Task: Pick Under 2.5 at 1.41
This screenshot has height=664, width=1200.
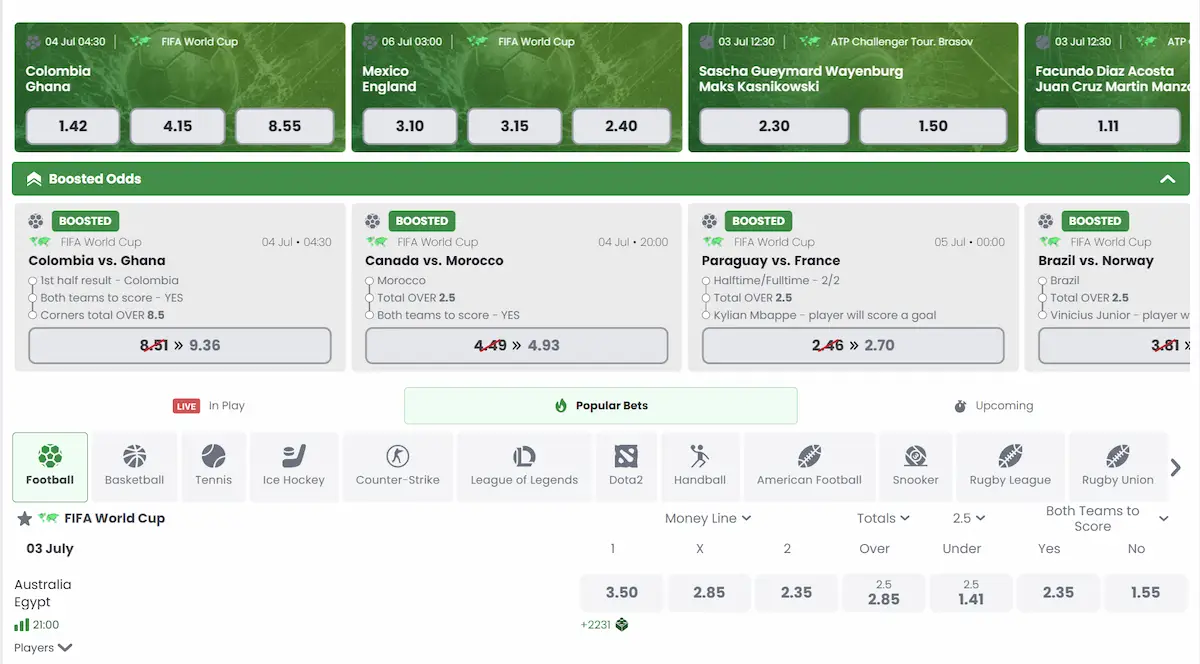Action: click(971, 592)
